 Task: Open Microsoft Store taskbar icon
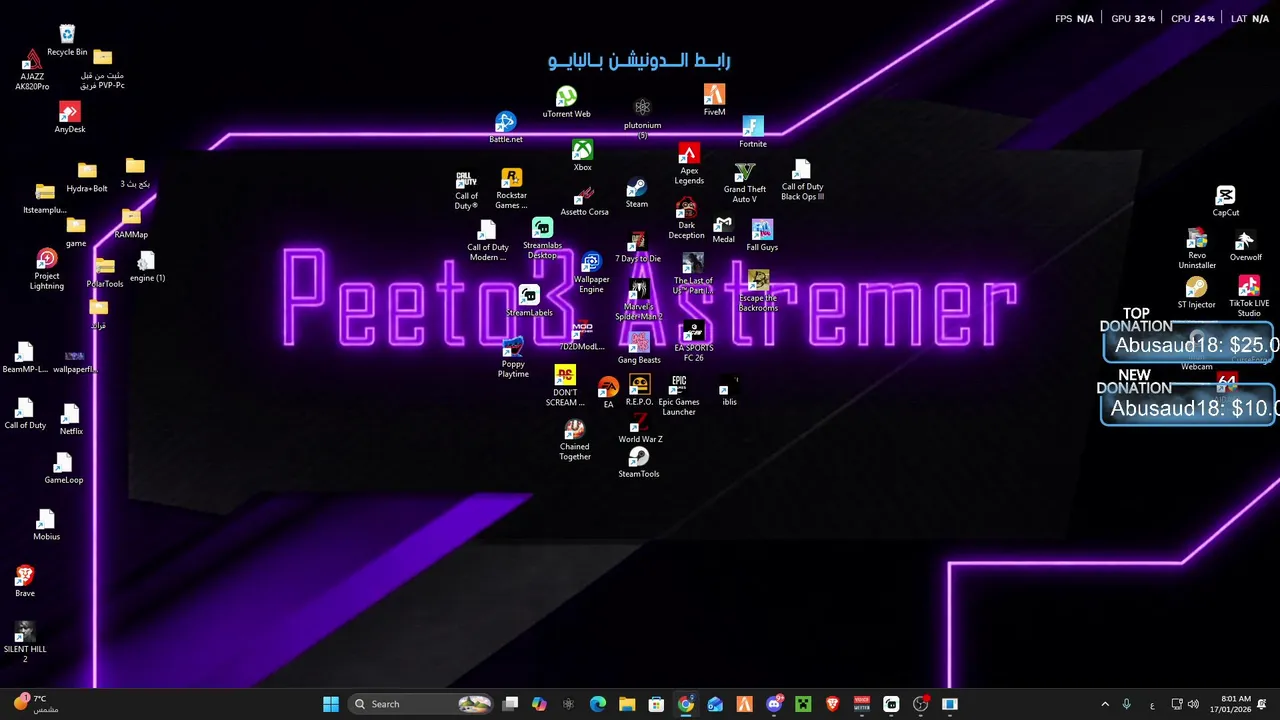(656, 704)
